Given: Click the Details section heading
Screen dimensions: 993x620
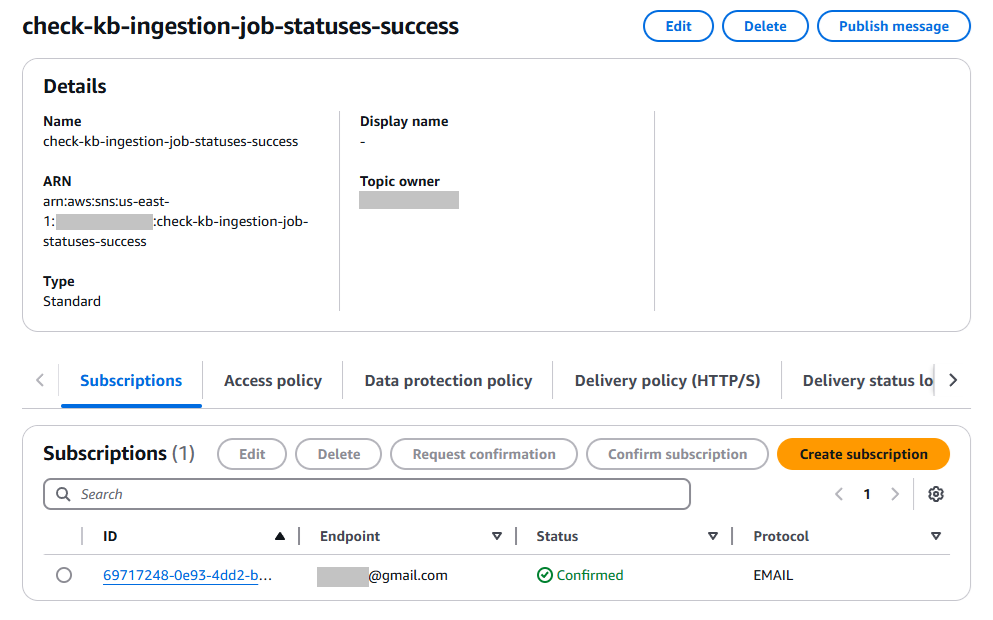Looking at the screenshot, I should pos(75,86).
